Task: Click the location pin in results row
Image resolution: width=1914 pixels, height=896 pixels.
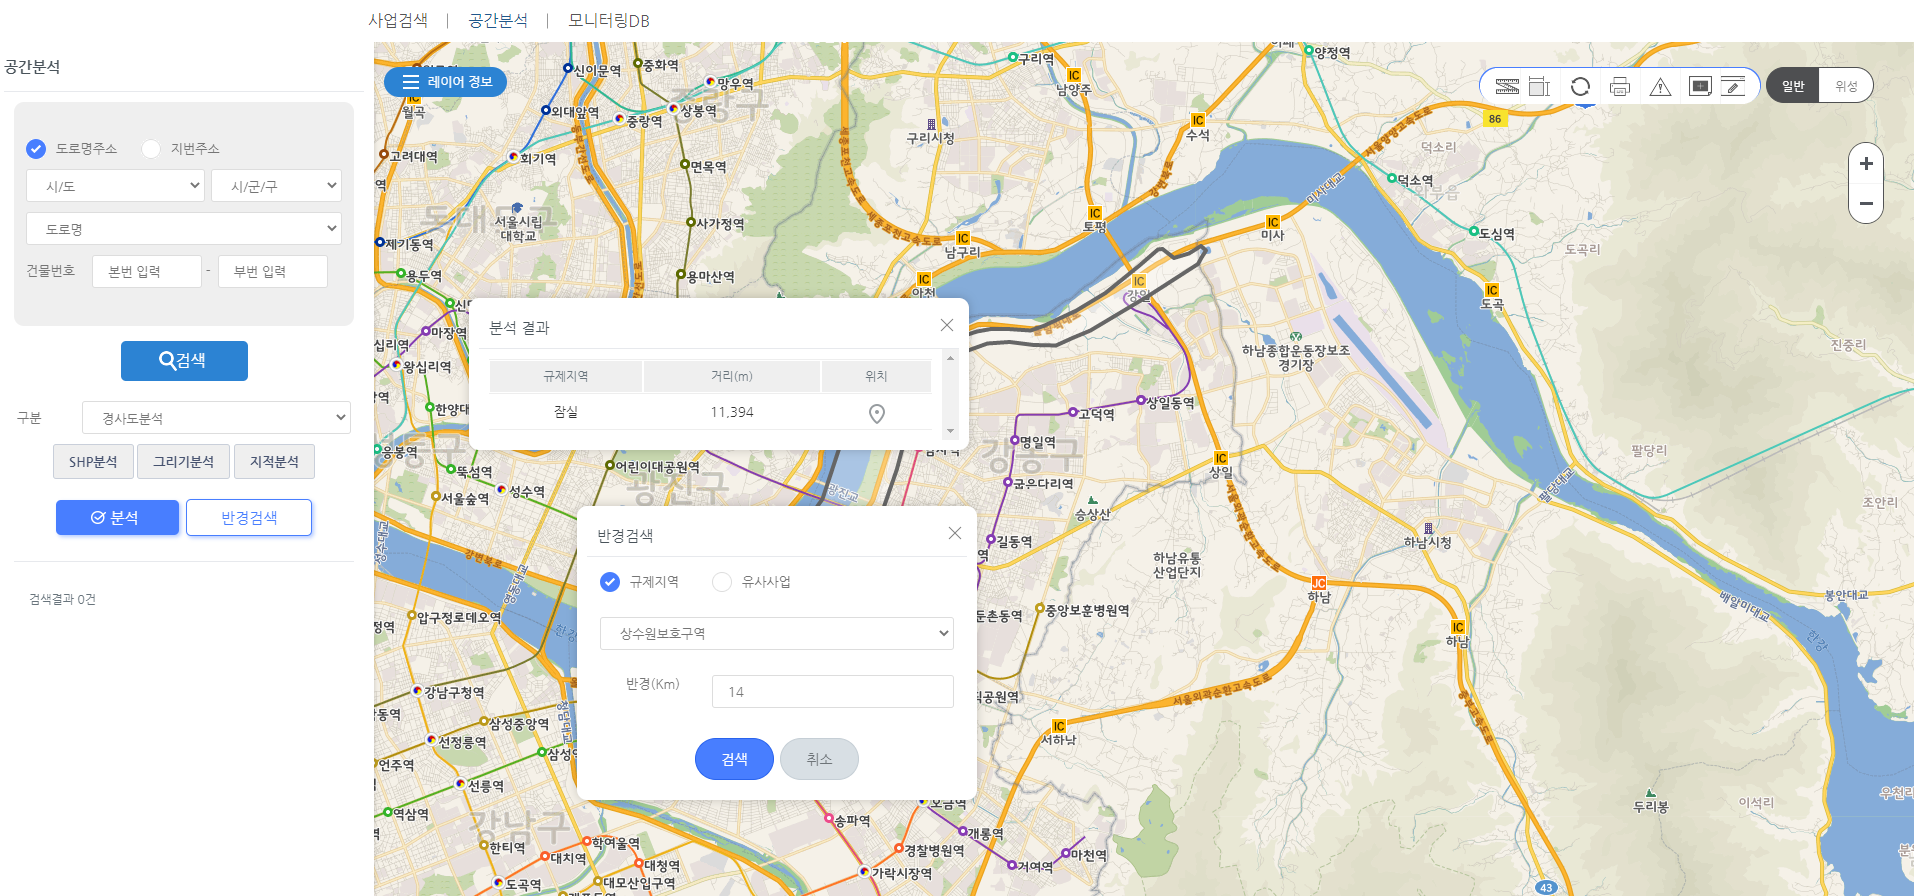Action: pos(876,413)
